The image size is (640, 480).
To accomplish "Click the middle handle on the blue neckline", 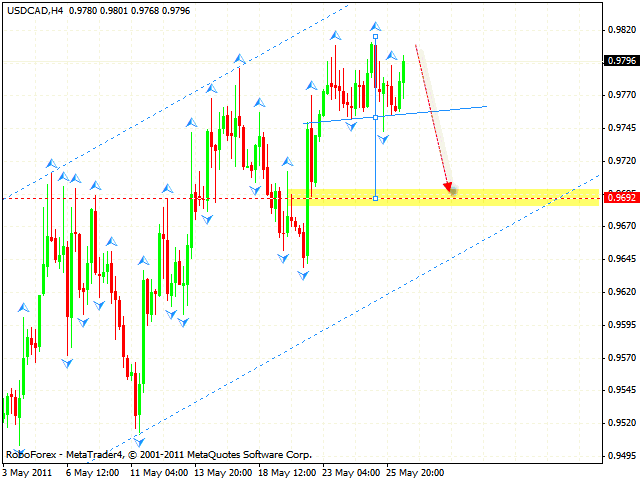I will (x=375, y=117).
